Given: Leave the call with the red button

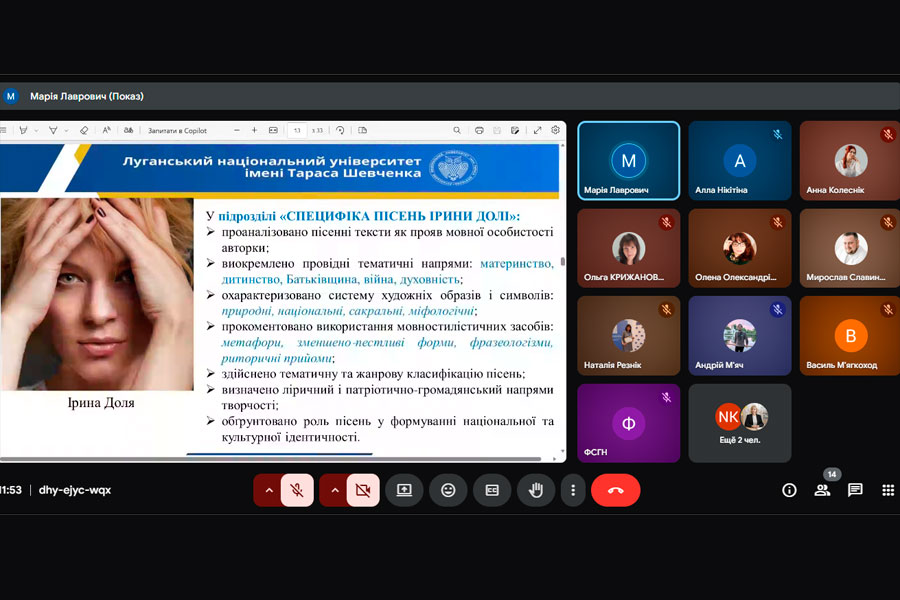Looking at the screenshot, I should pos(615,490).
